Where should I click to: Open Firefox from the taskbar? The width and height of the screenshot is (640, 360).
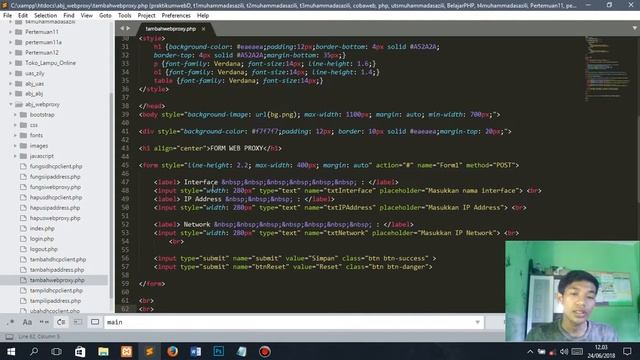click(x=173, y=351)
